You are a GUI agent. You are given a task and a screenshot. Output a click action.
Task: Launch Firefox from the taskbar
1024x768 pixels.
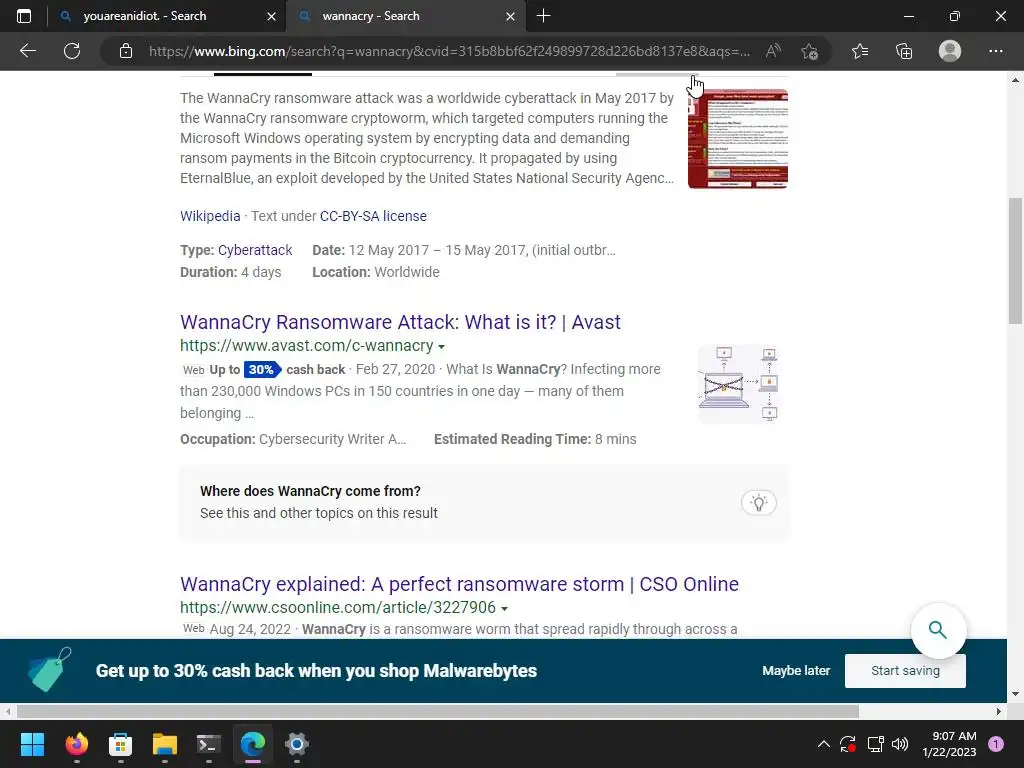76,744
